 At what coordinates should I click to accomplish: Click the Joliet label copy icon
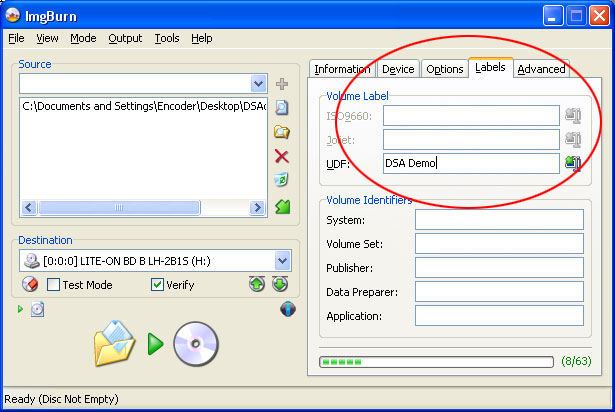pyautogui.click(x=573, y=139)
